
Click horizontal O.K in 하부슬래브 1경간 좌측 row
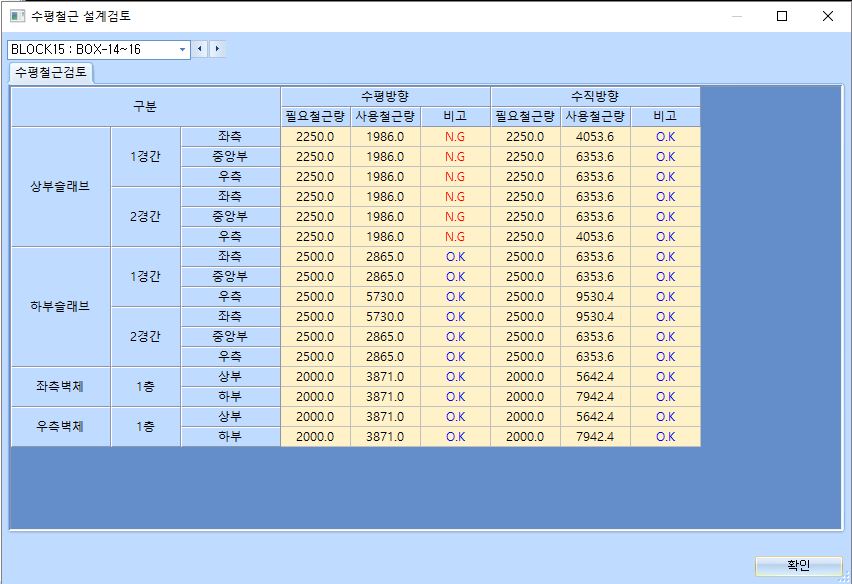[x=455, y=257]
